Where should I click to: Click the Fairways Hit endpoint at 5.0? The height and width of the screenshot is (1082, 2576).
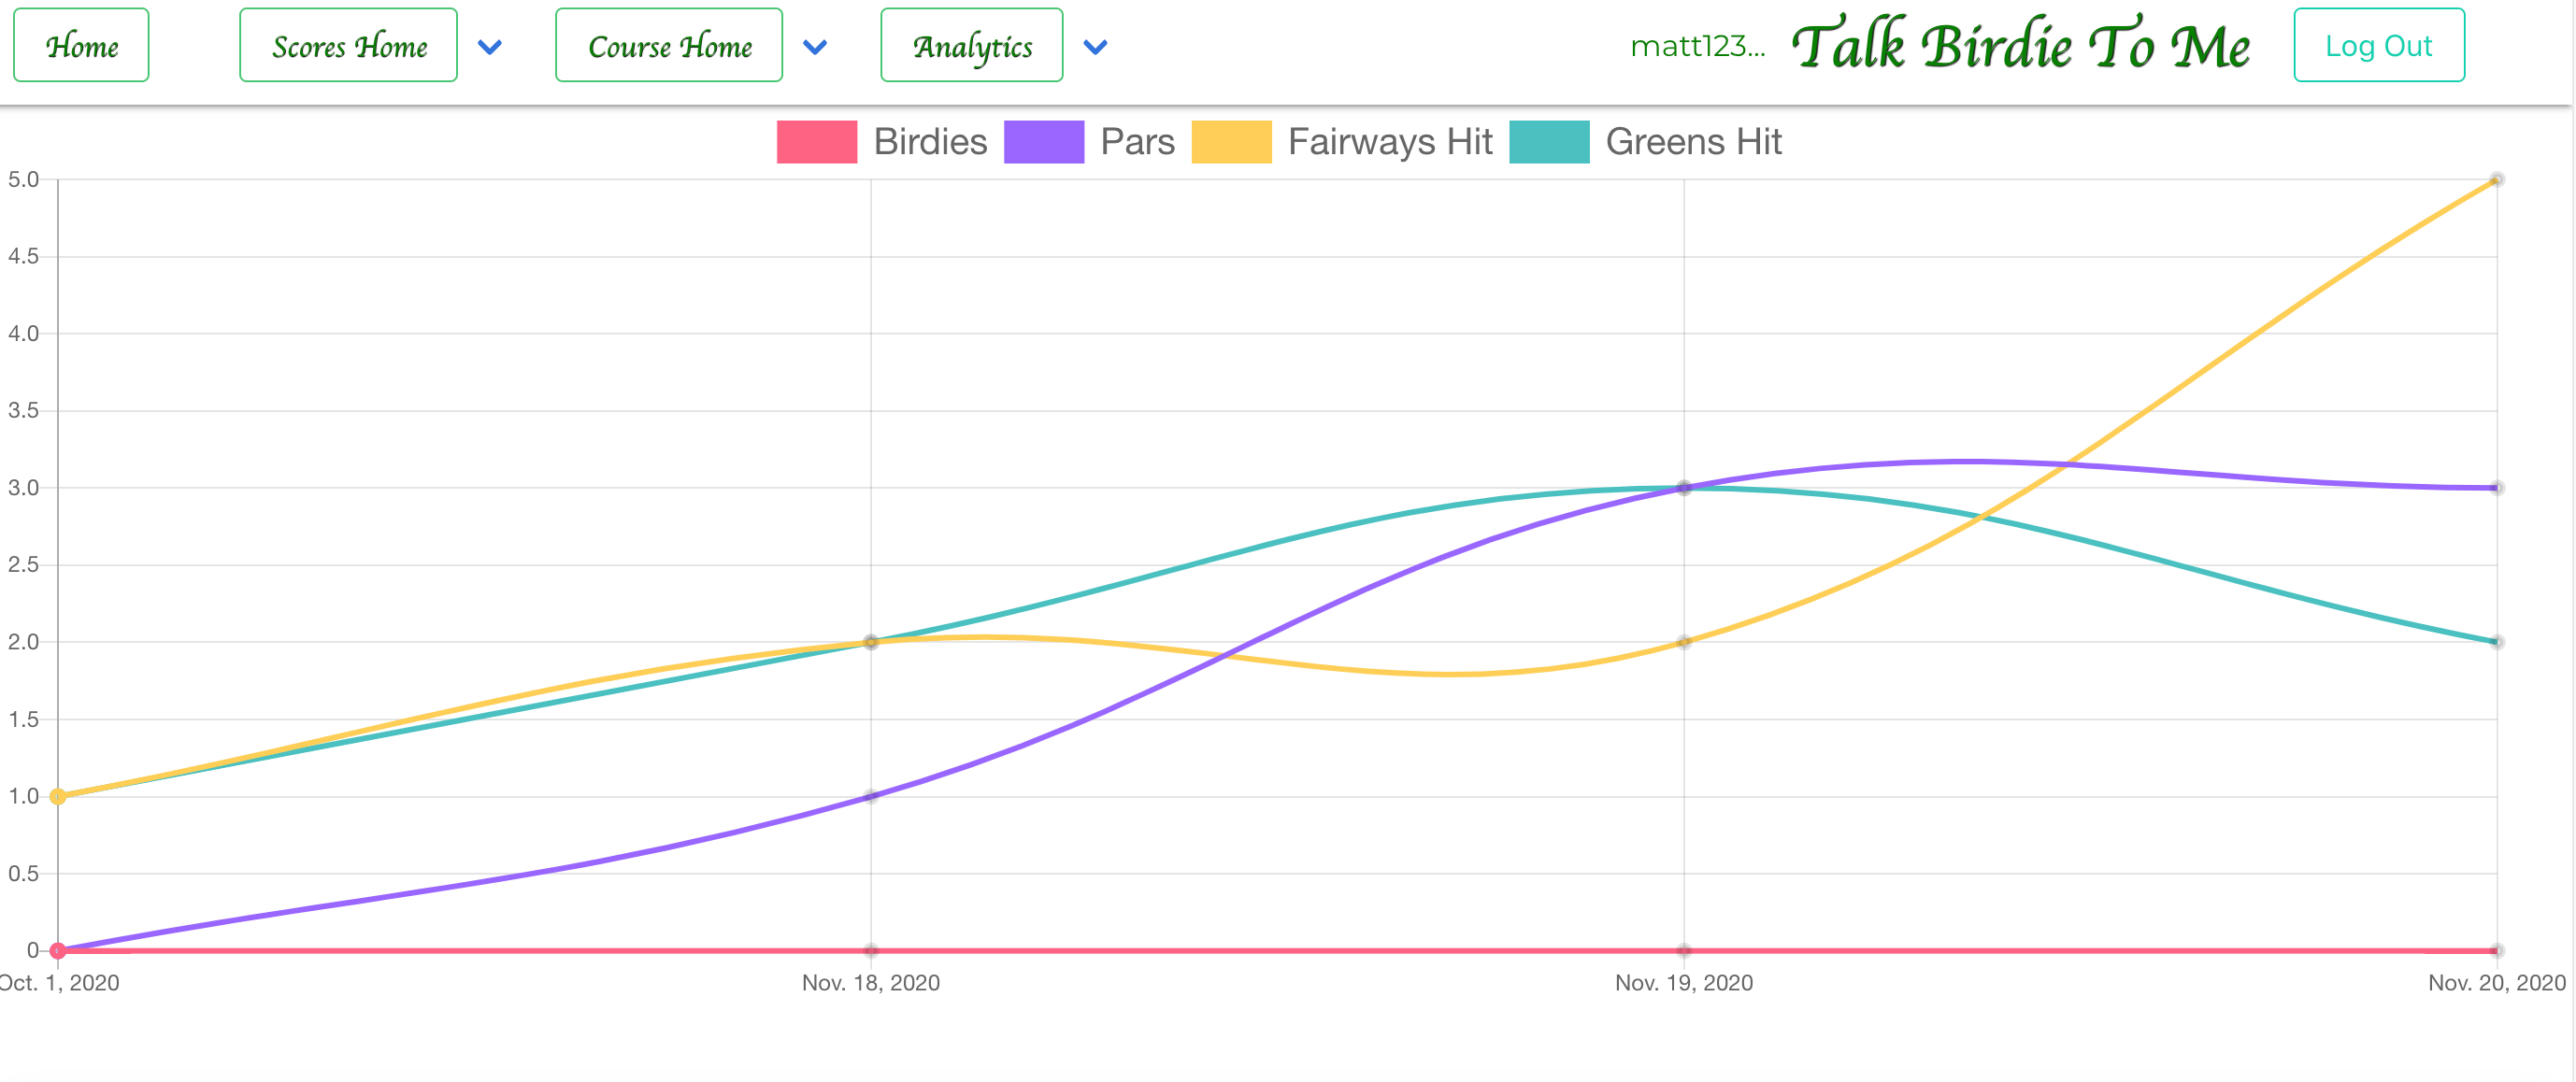tap(2498, 180)
